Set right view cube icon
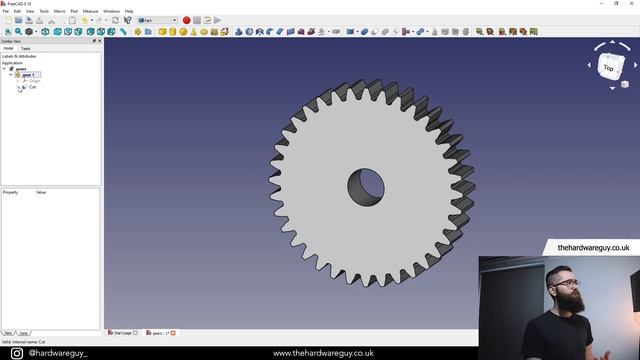Image resolution: width=640 pixels, height=360 pixels. [x=78, y=31]
